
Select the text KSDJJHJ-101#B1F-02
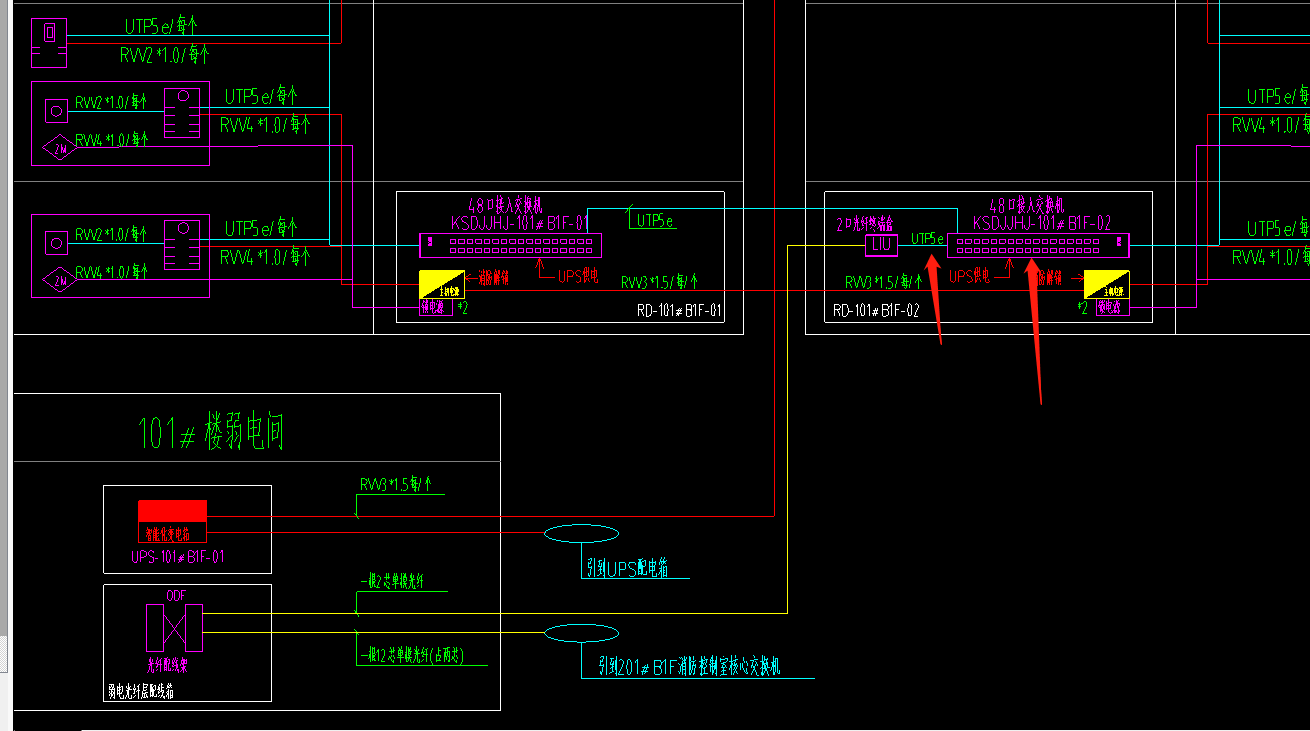click(1041, 223)
